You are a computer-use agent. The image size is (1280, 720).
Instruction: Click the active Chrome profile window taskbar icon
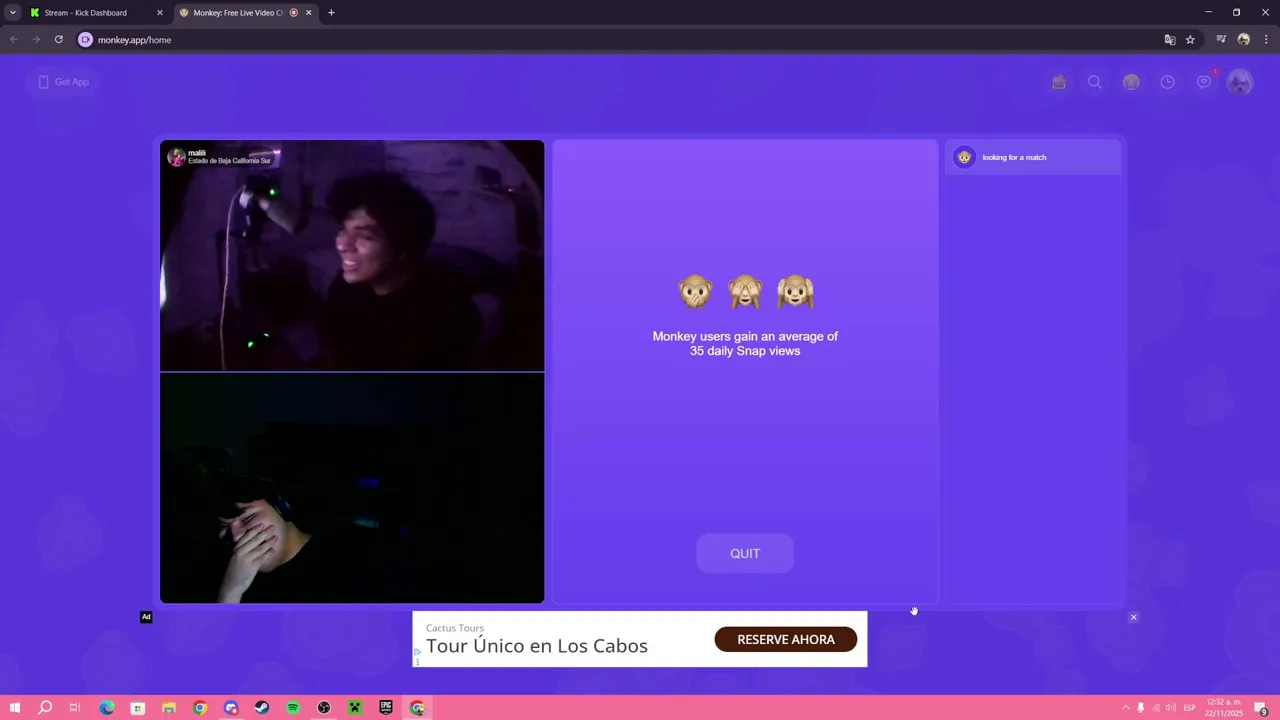(417, 708)
